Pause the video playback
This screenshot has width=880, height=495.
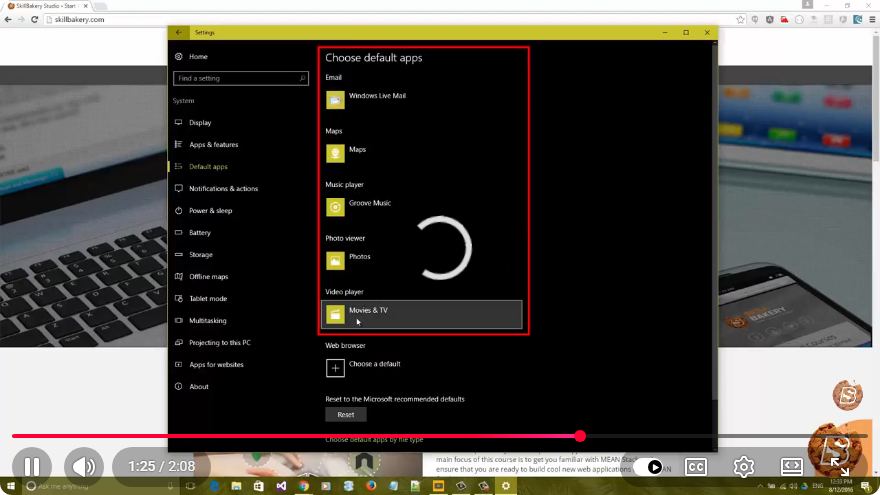[x=32, y=466]
